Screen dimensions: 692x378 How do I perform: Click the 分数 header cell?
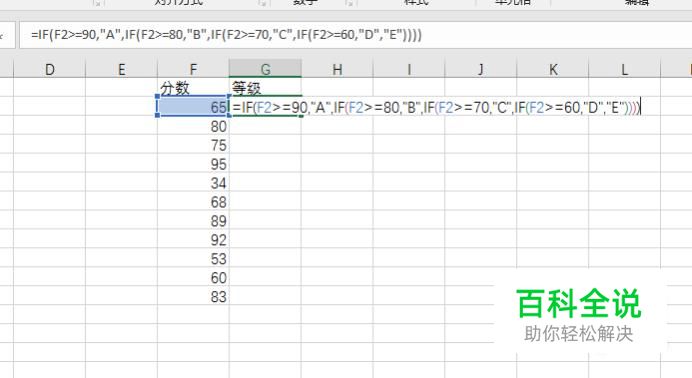(193, 88)
